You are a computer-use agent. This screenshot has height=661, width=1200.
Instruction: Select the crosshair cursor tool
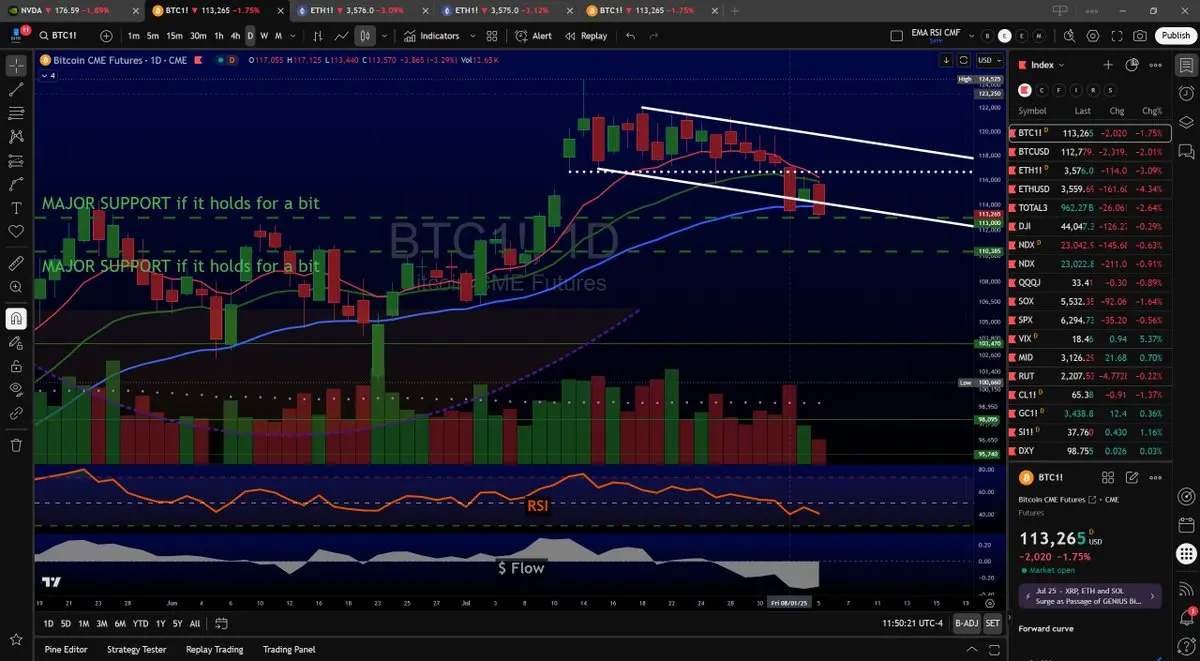point(16,66)
